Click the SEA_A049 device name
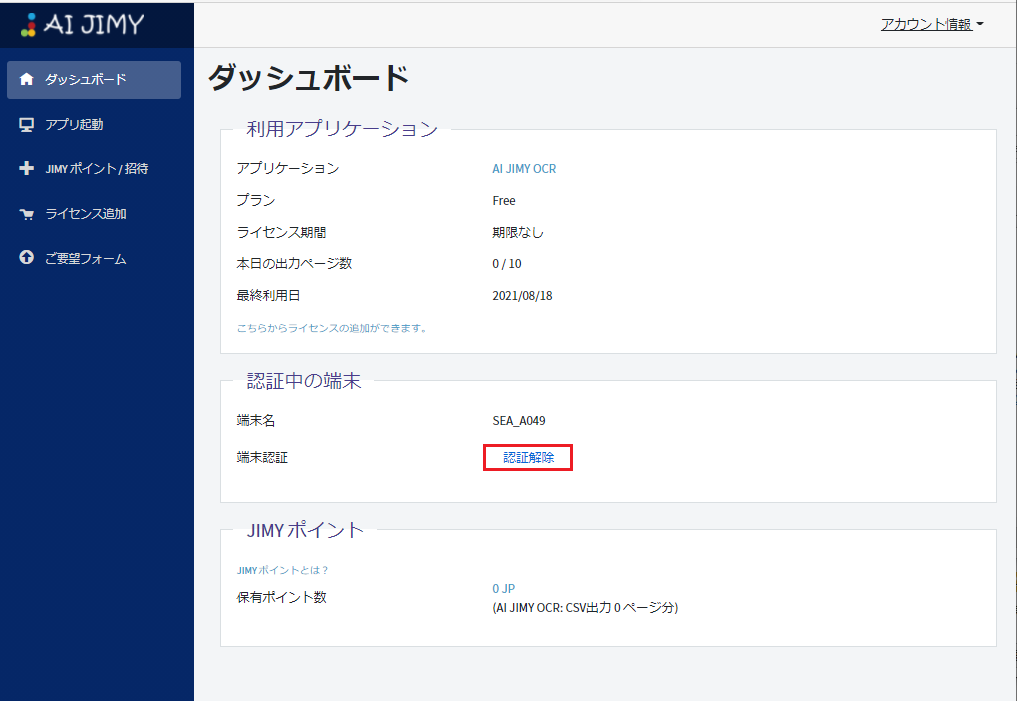 pyautogui.click(x=519, y=421)
